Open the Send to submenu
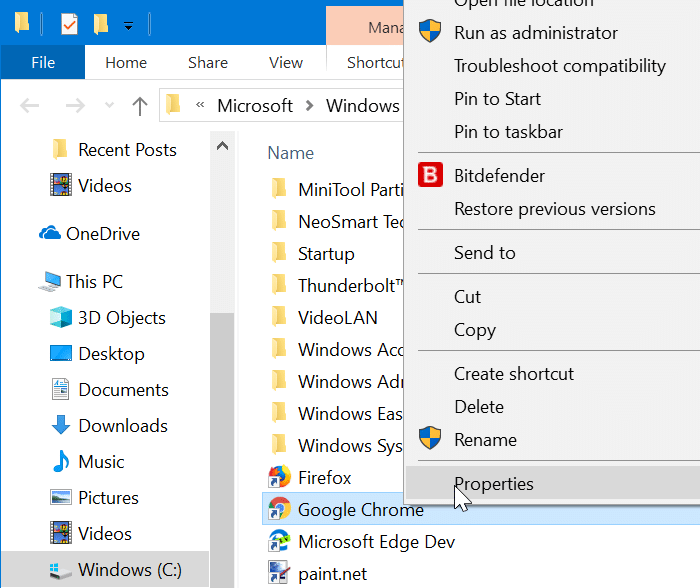 pos(553,253)
